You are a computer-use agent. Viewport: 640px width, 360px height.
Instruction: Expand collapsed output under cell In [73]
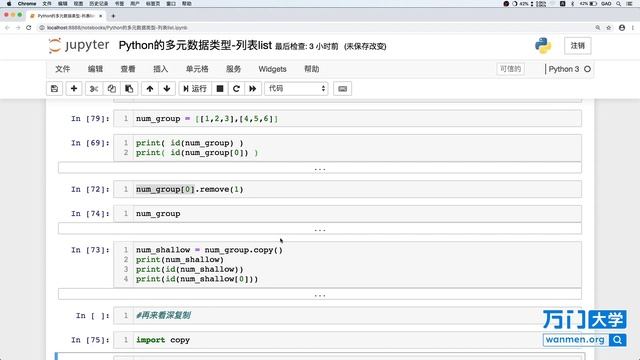pos(320,294)
